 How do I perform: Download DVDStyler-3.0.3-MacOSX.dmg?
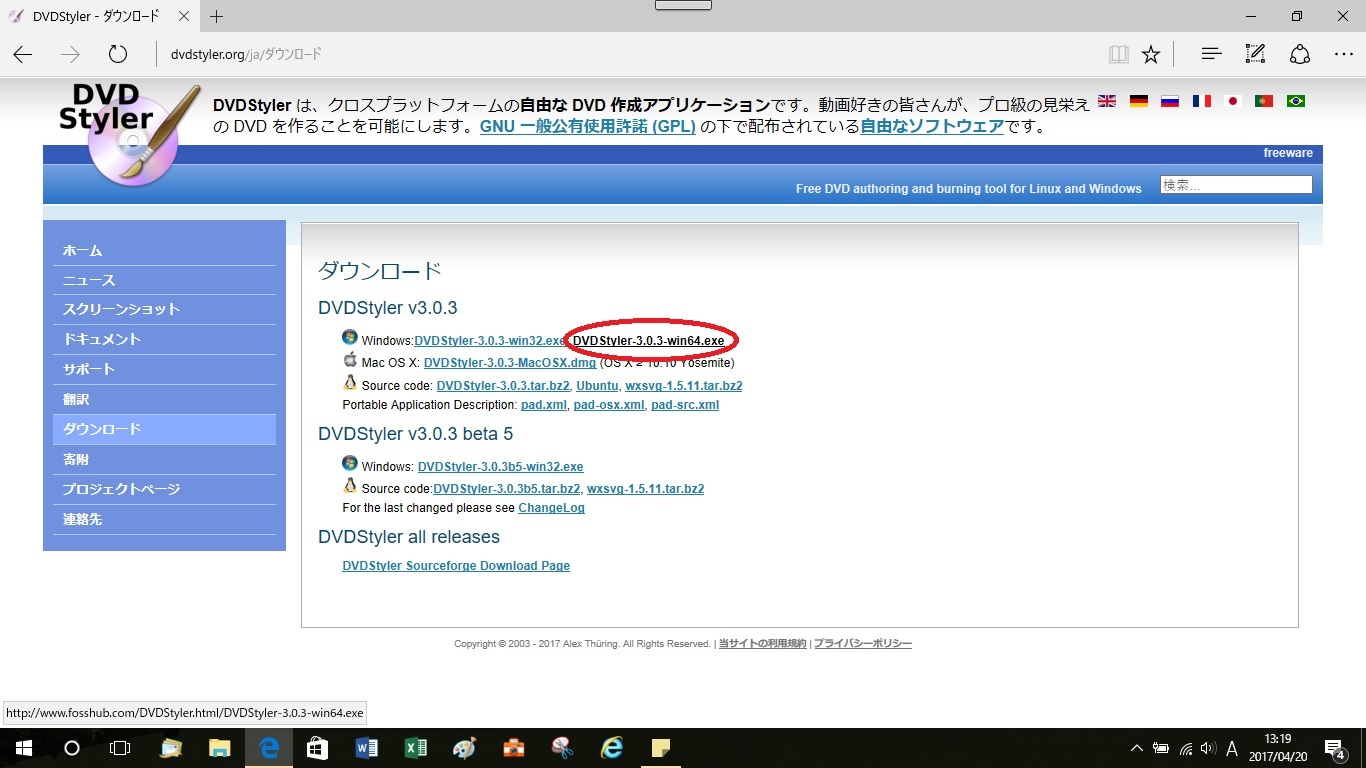pyautogui.click(x=510, y=363)
